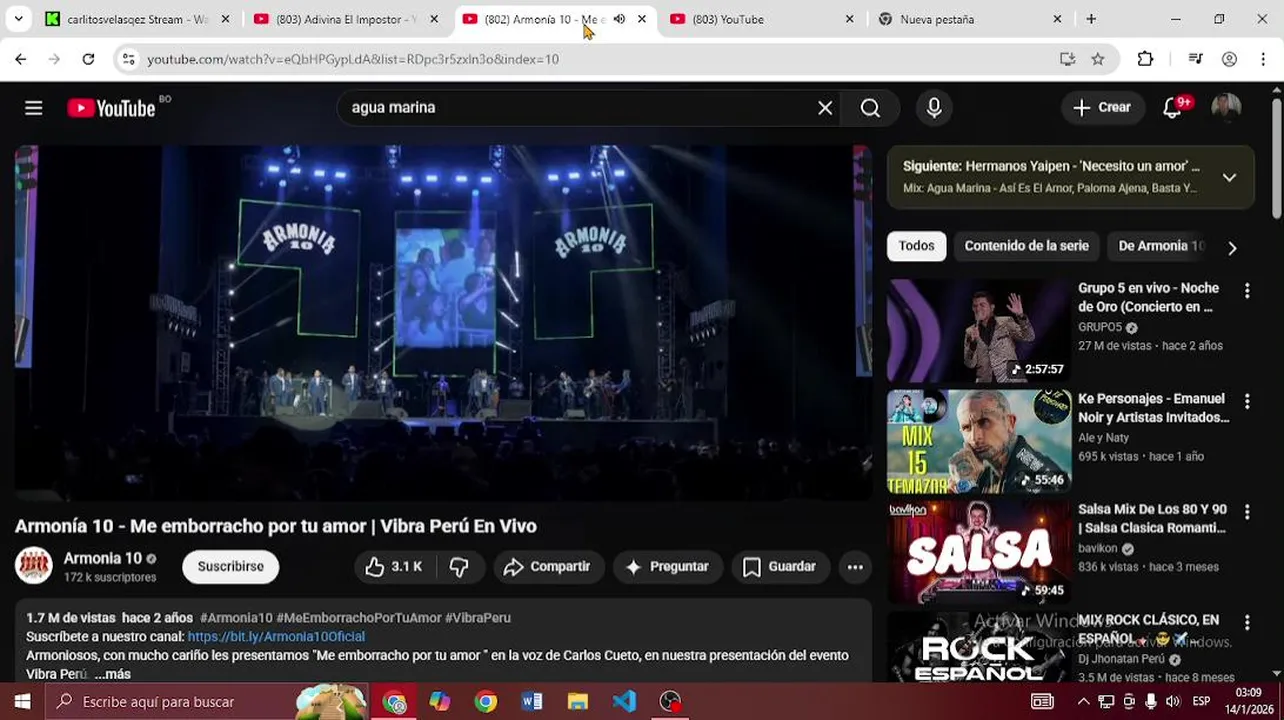1284x720 pixels.
Task: Click the Windows taskbar search box
Action: coord(205,702)
